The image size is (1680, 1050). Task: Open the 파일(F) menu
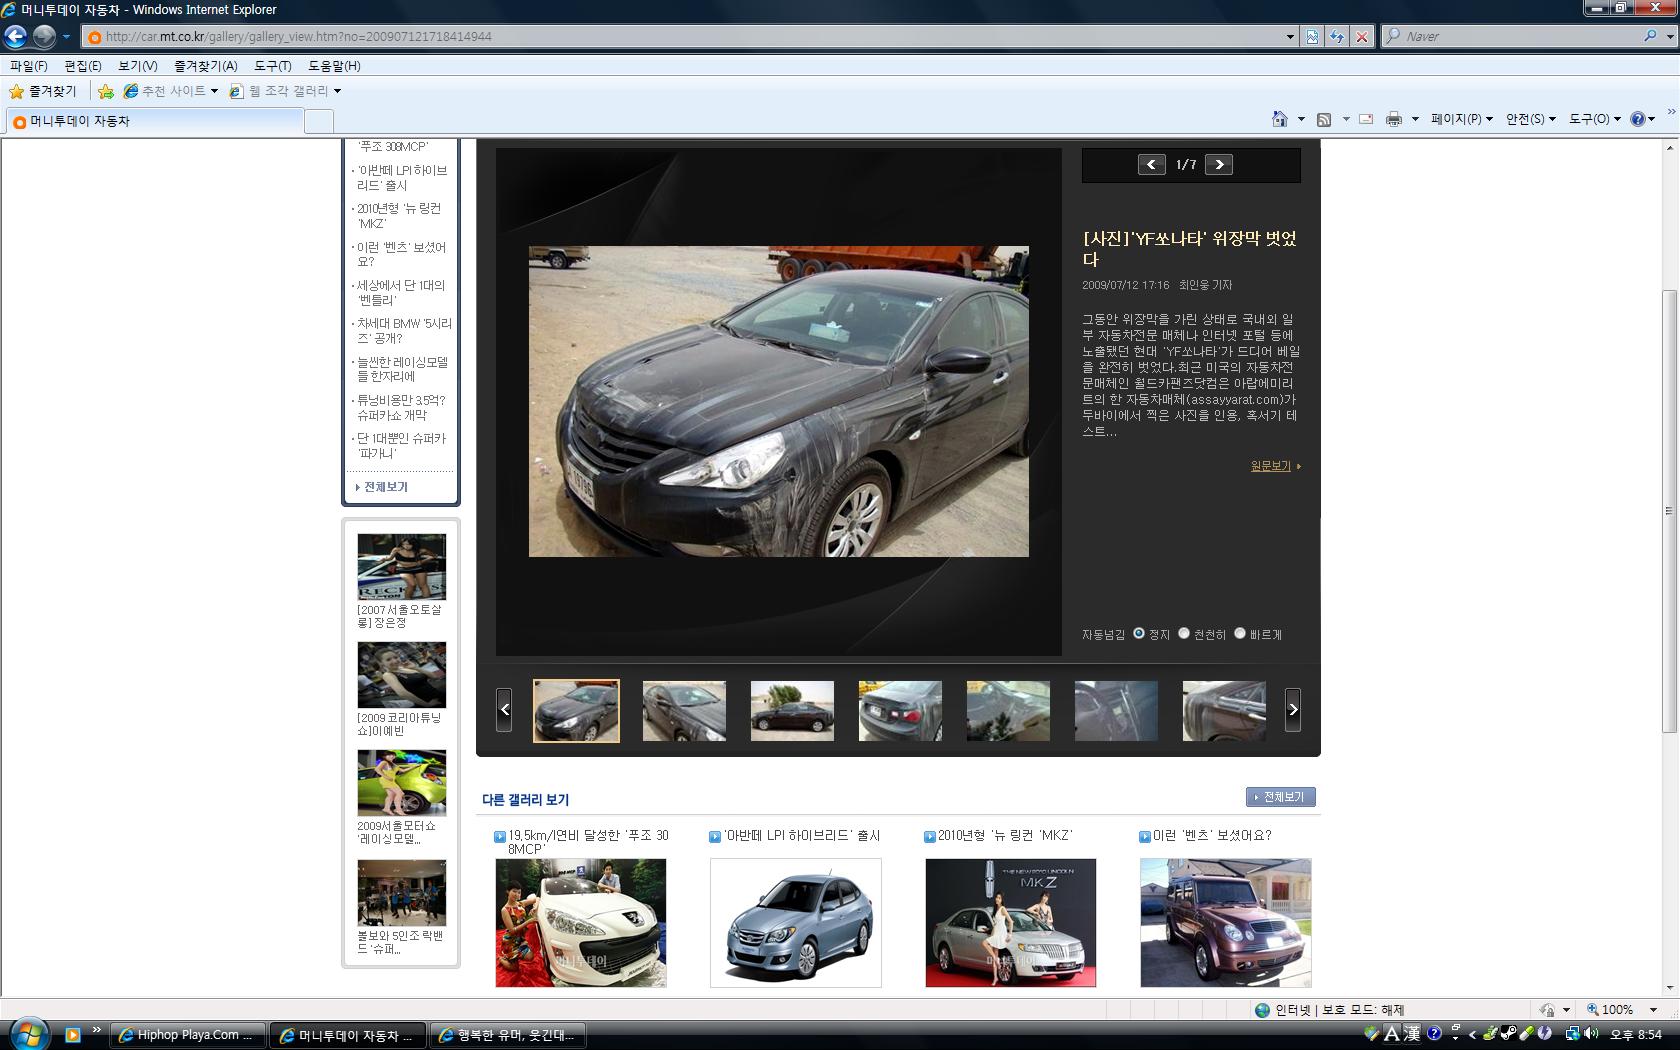tap(29, 66)
